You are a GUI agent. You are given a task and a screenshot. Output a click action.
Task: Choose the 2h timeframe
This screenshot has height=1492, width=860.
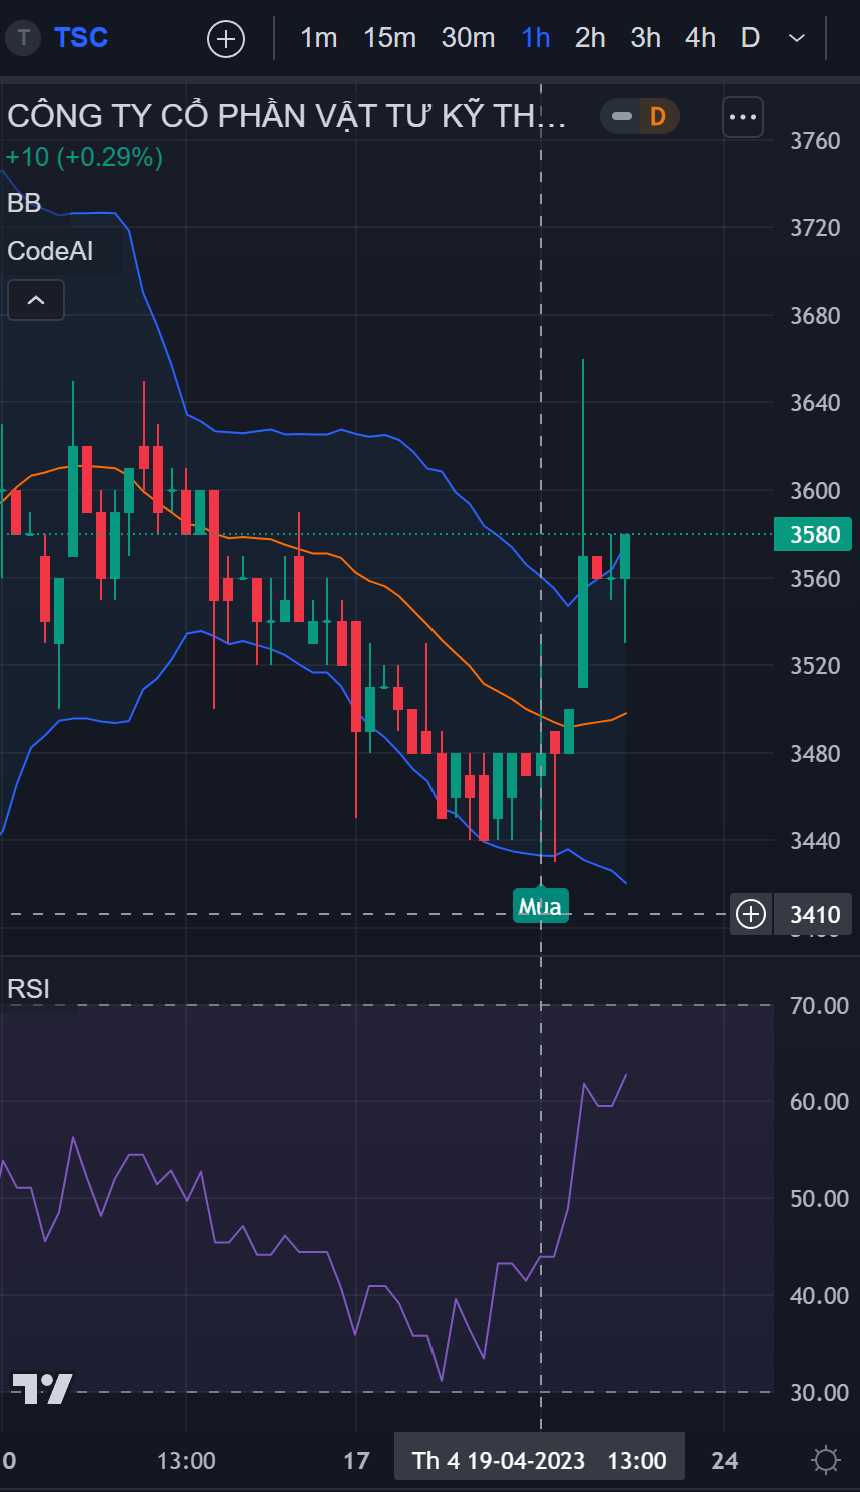point(590,38)
